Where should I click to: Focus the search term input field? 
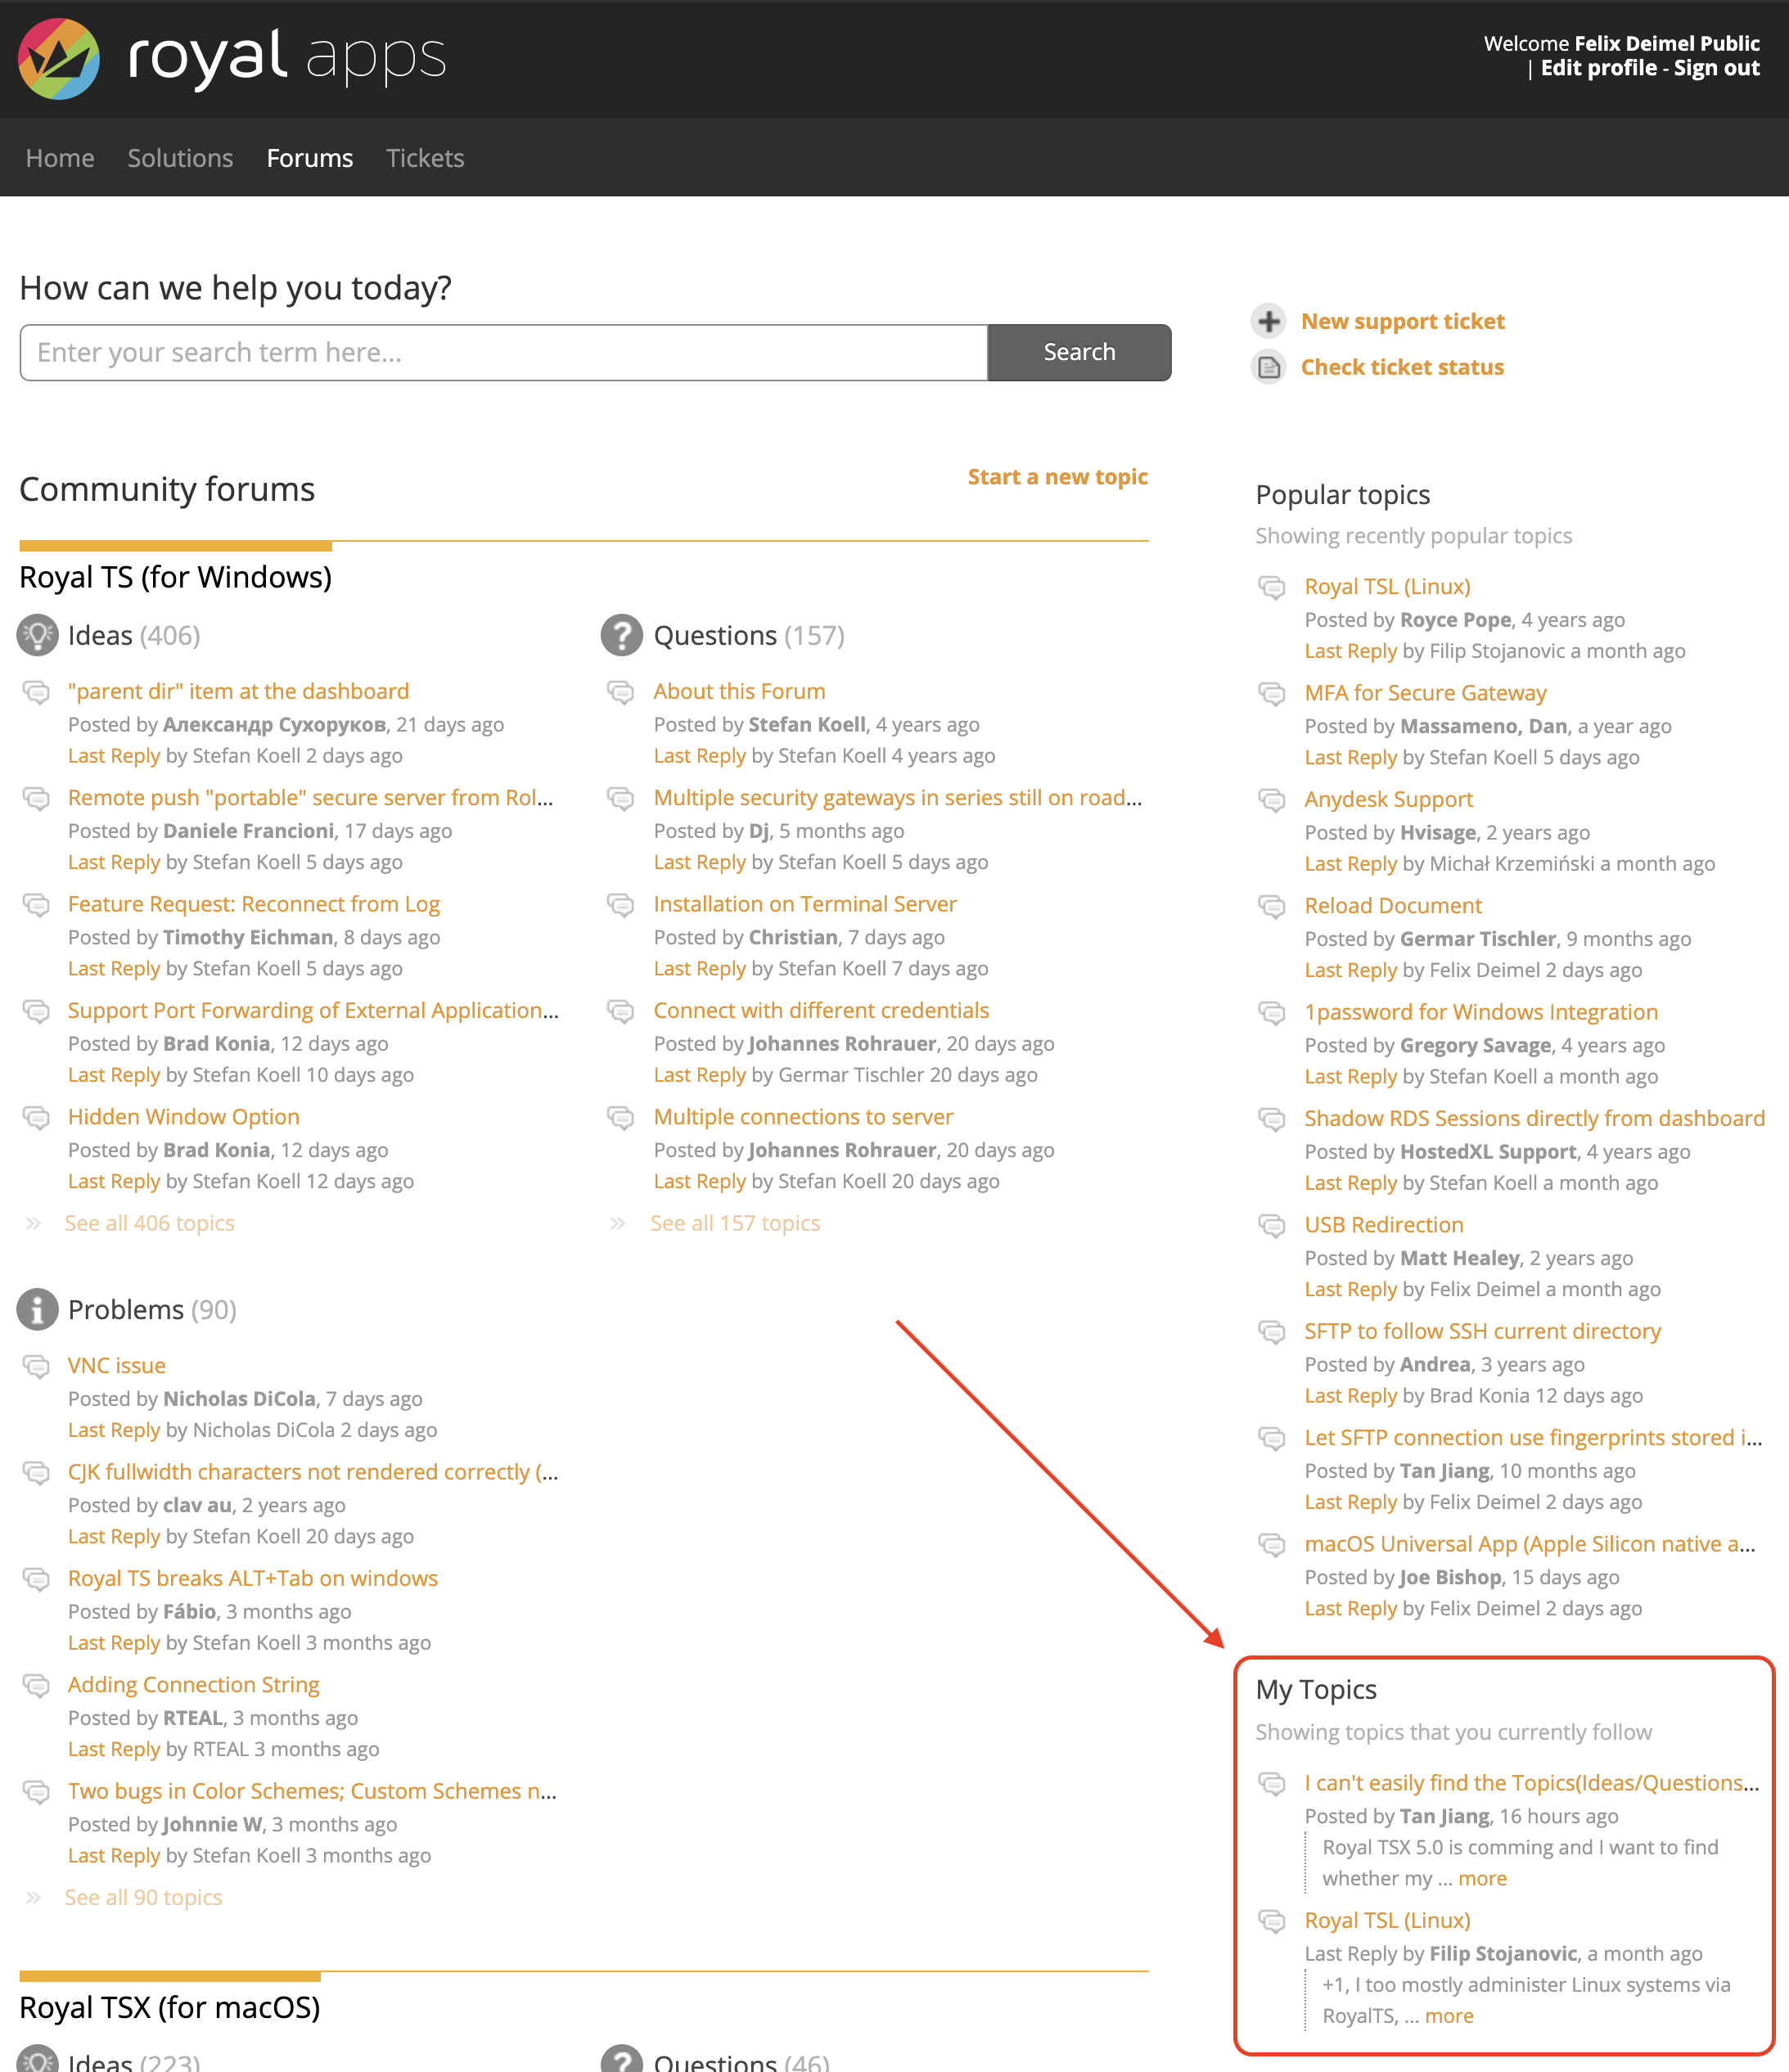click(503, 352)
